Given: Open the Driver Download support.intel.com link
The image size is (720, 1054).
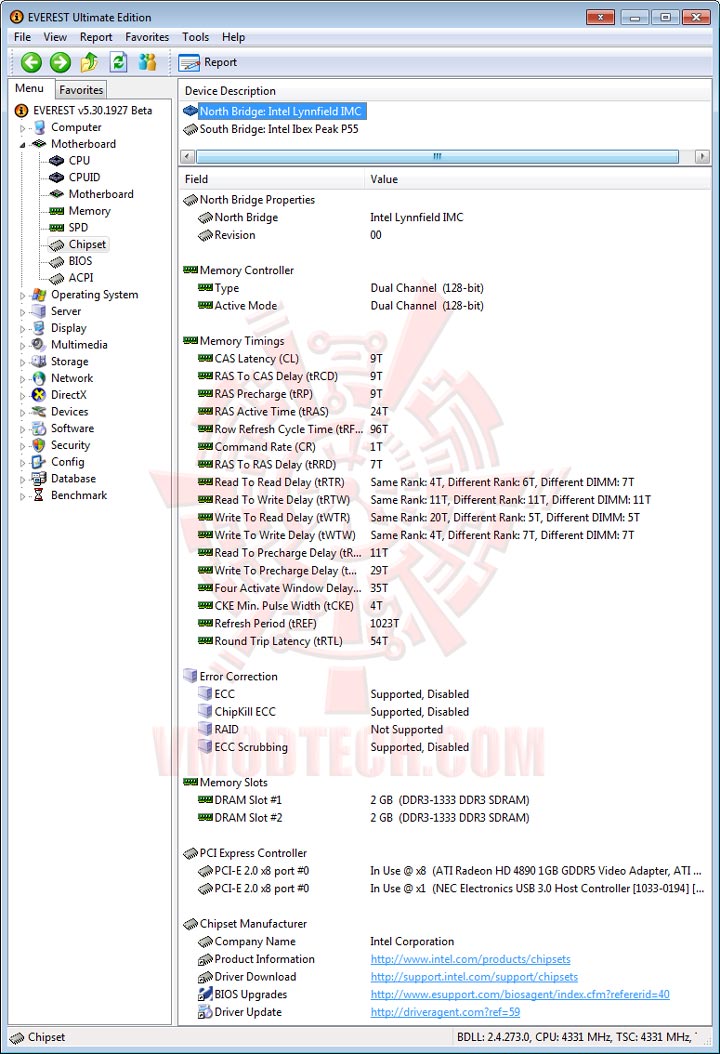Looking at the screenshot, I should tap(474, 977).
